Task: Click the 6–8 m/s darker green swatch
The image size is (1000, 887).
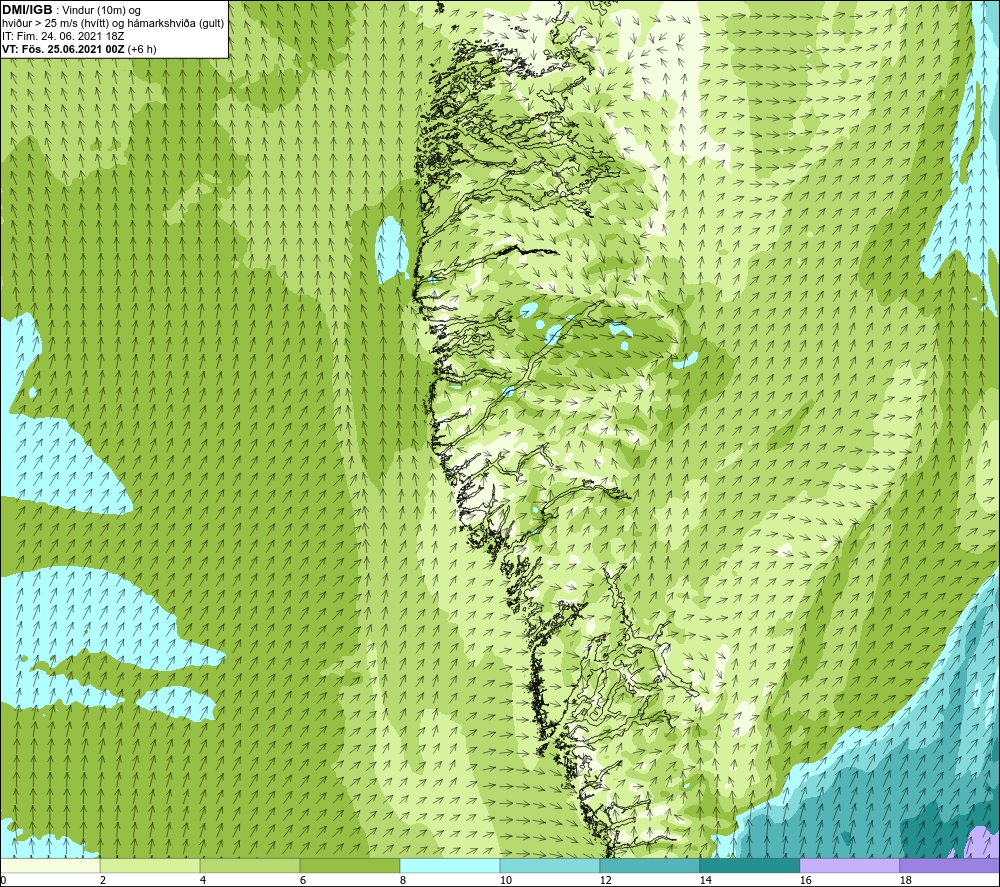Action: 350,865
